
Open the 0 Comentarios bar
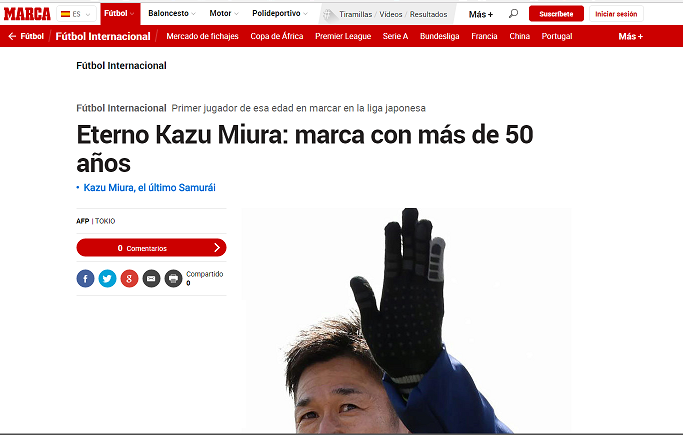[151, 248]
